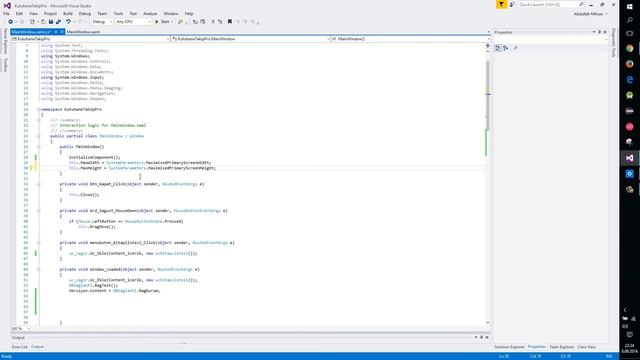640x360 pixels.
Task: Open the View menu
Action: click(33, 13)
